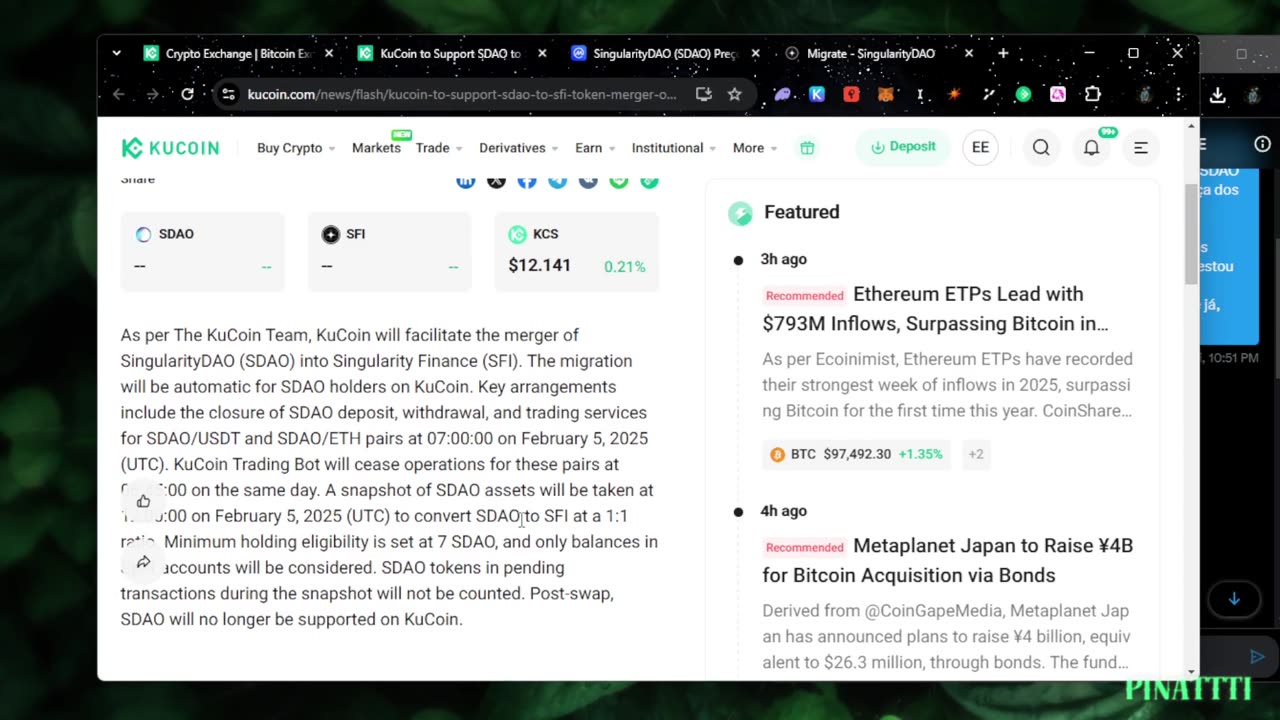
Task: Open the Markets menu item
Action: [376, 148]
